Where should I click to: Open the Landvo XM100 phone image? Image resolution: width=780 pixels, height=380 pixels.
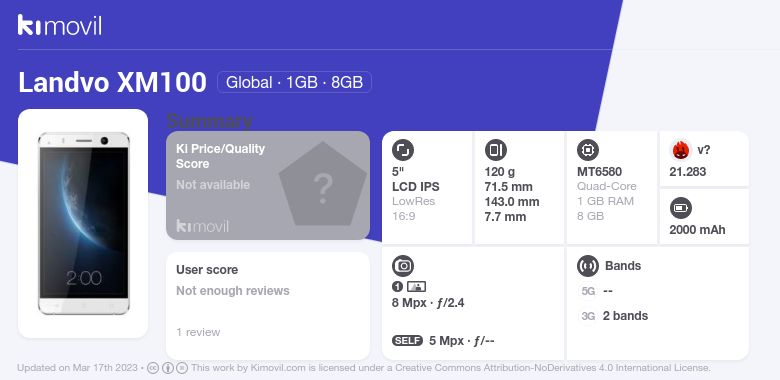(x=83, y=224)
